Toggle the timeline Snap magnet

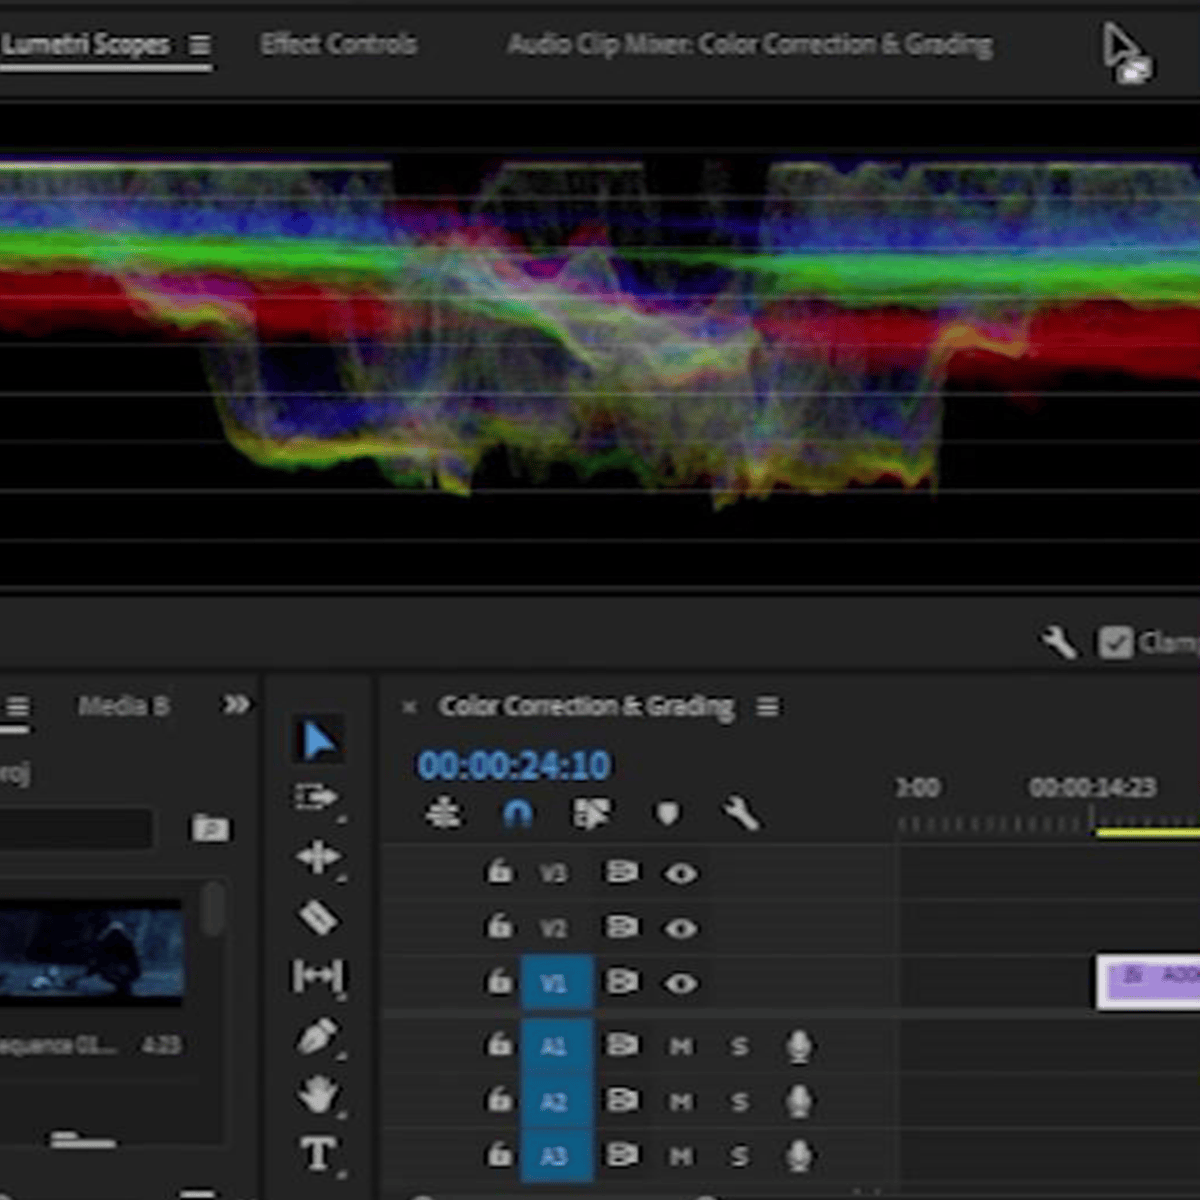pyautogui.click(x=517, y=813)
